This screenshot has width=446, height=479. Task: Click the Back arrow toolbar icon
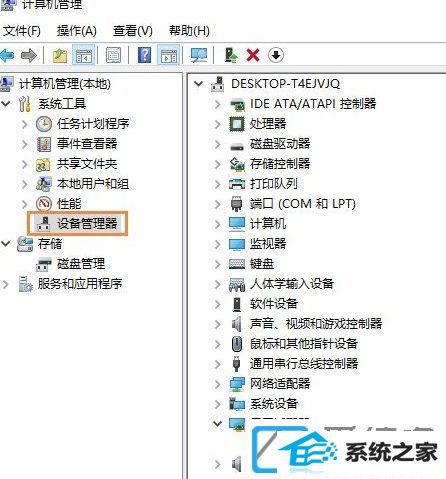7,55
